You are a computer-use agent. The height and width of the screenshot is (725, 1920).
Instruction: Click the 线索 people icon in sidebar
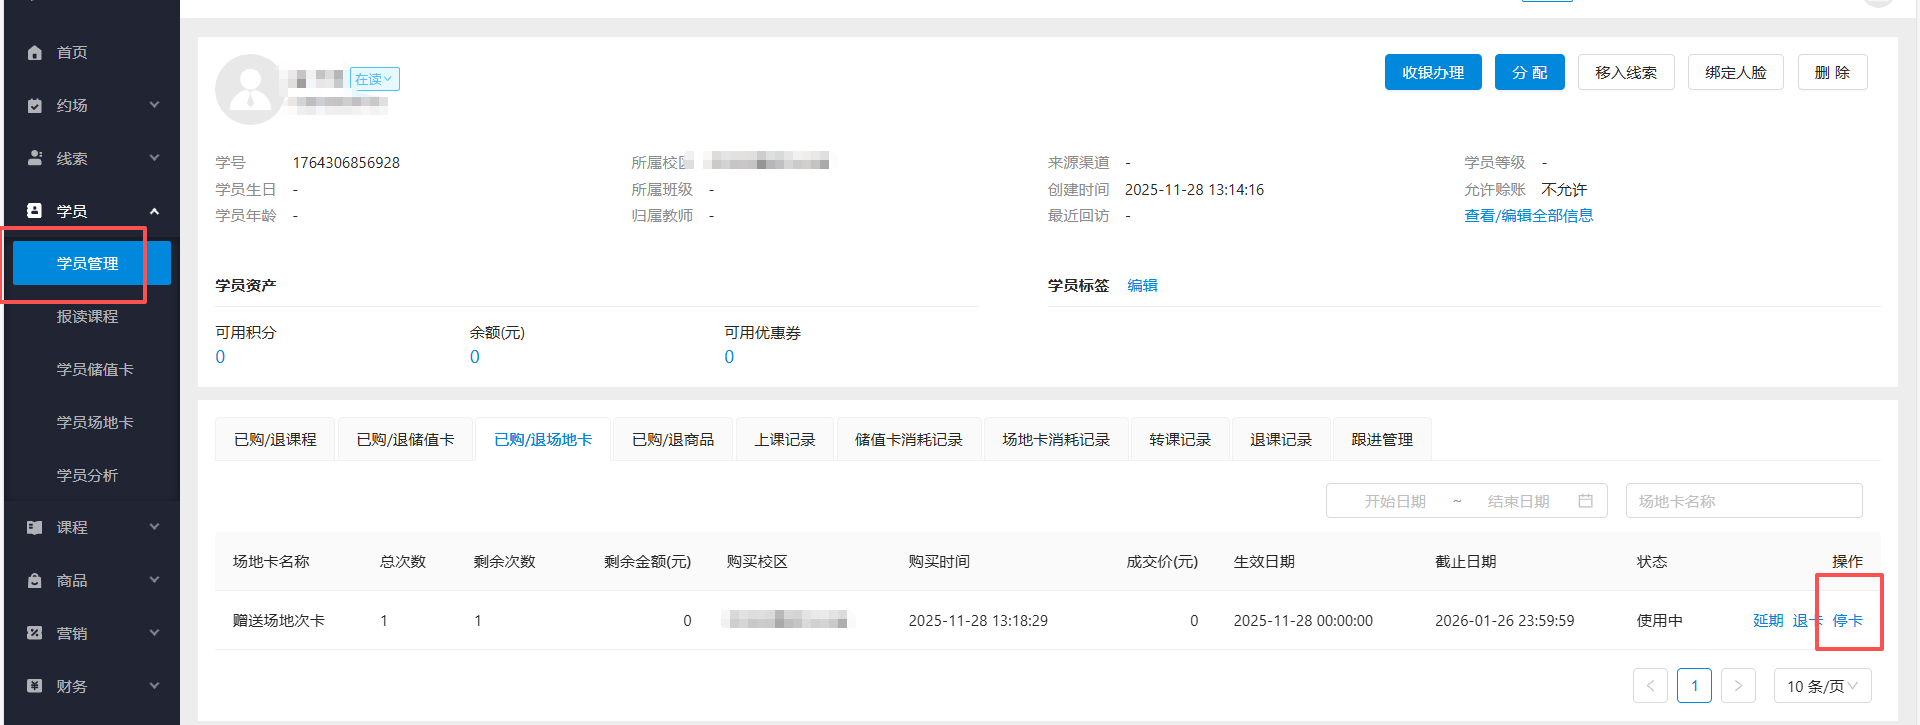[35, 158]
